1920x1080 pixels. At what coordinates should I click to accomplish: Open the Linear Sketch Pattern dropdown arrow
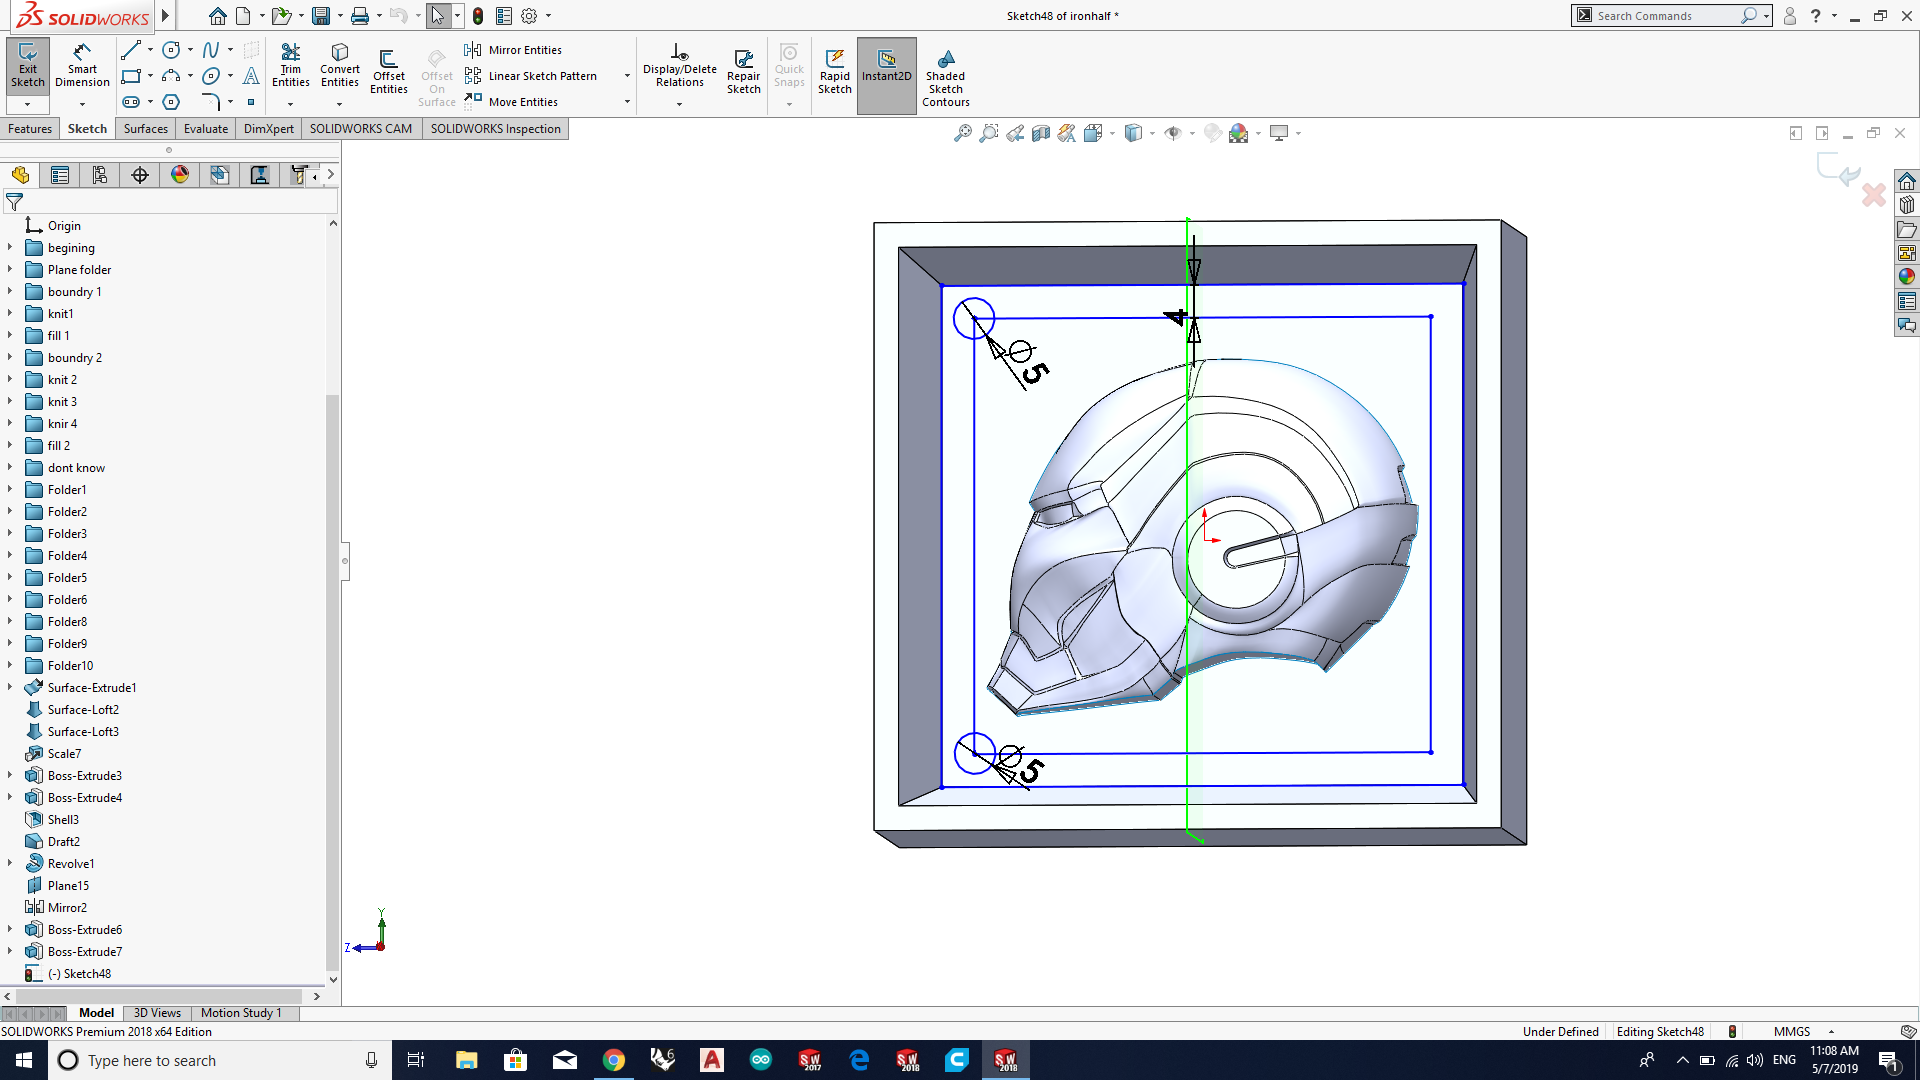point(627,76)
